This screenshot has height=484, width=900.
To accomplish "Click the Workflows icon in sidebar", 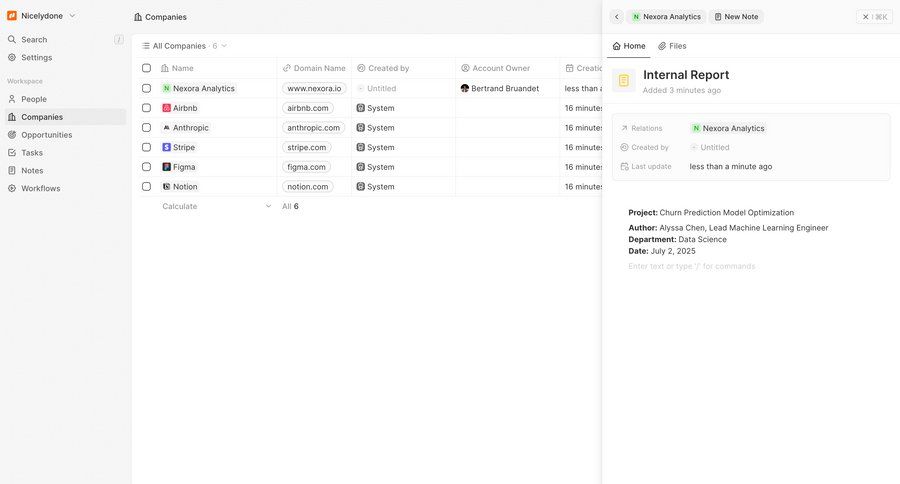I will click(x=12, y=188).
